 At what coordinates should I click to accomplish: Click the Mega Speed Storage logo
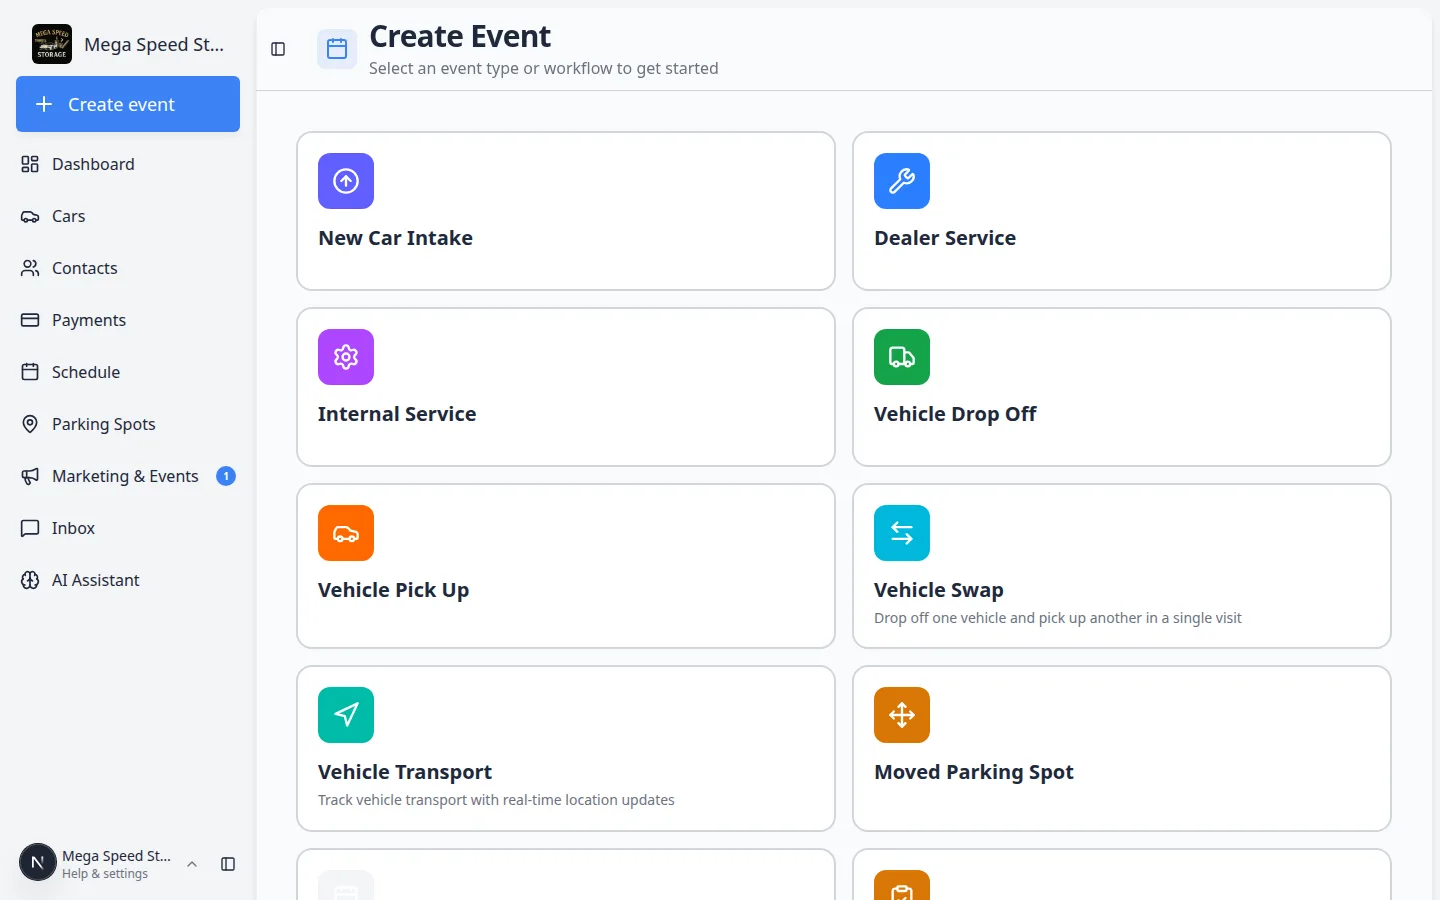click(52, 44)
